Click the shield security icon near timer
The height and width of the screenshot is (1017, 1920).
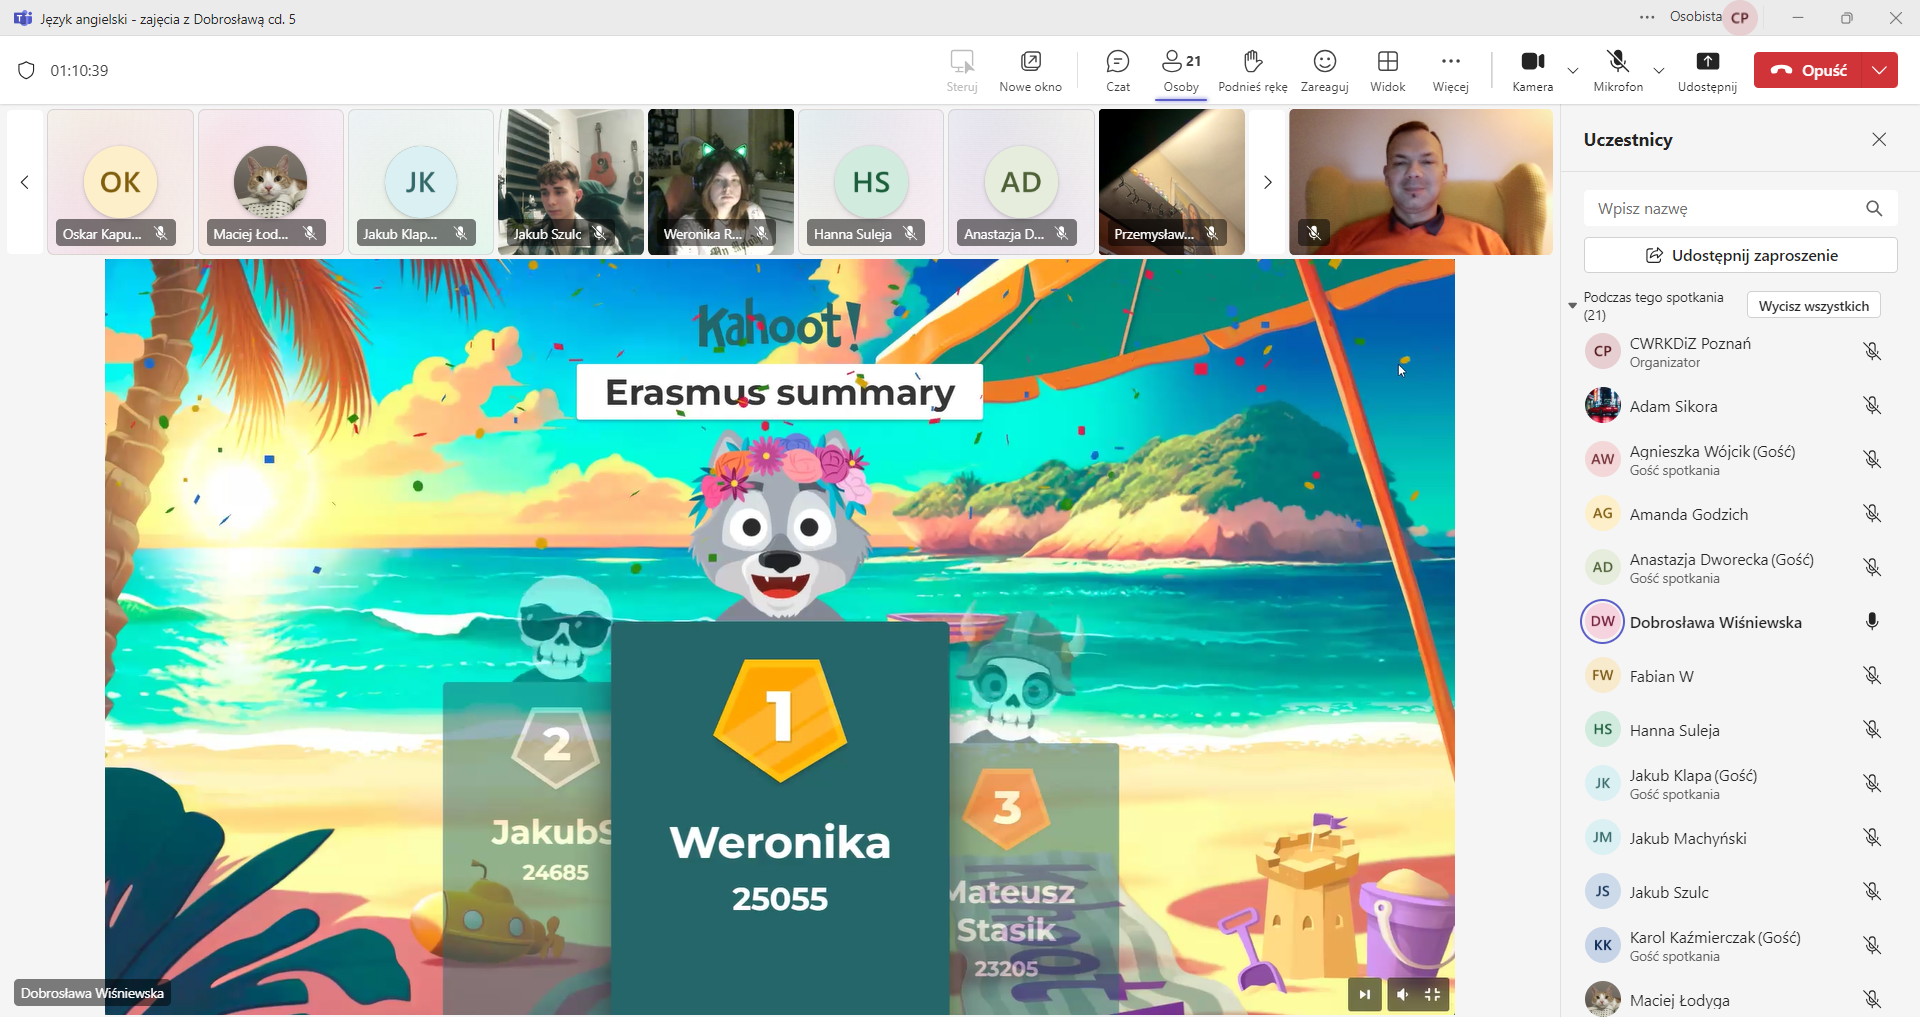(27, 70)
